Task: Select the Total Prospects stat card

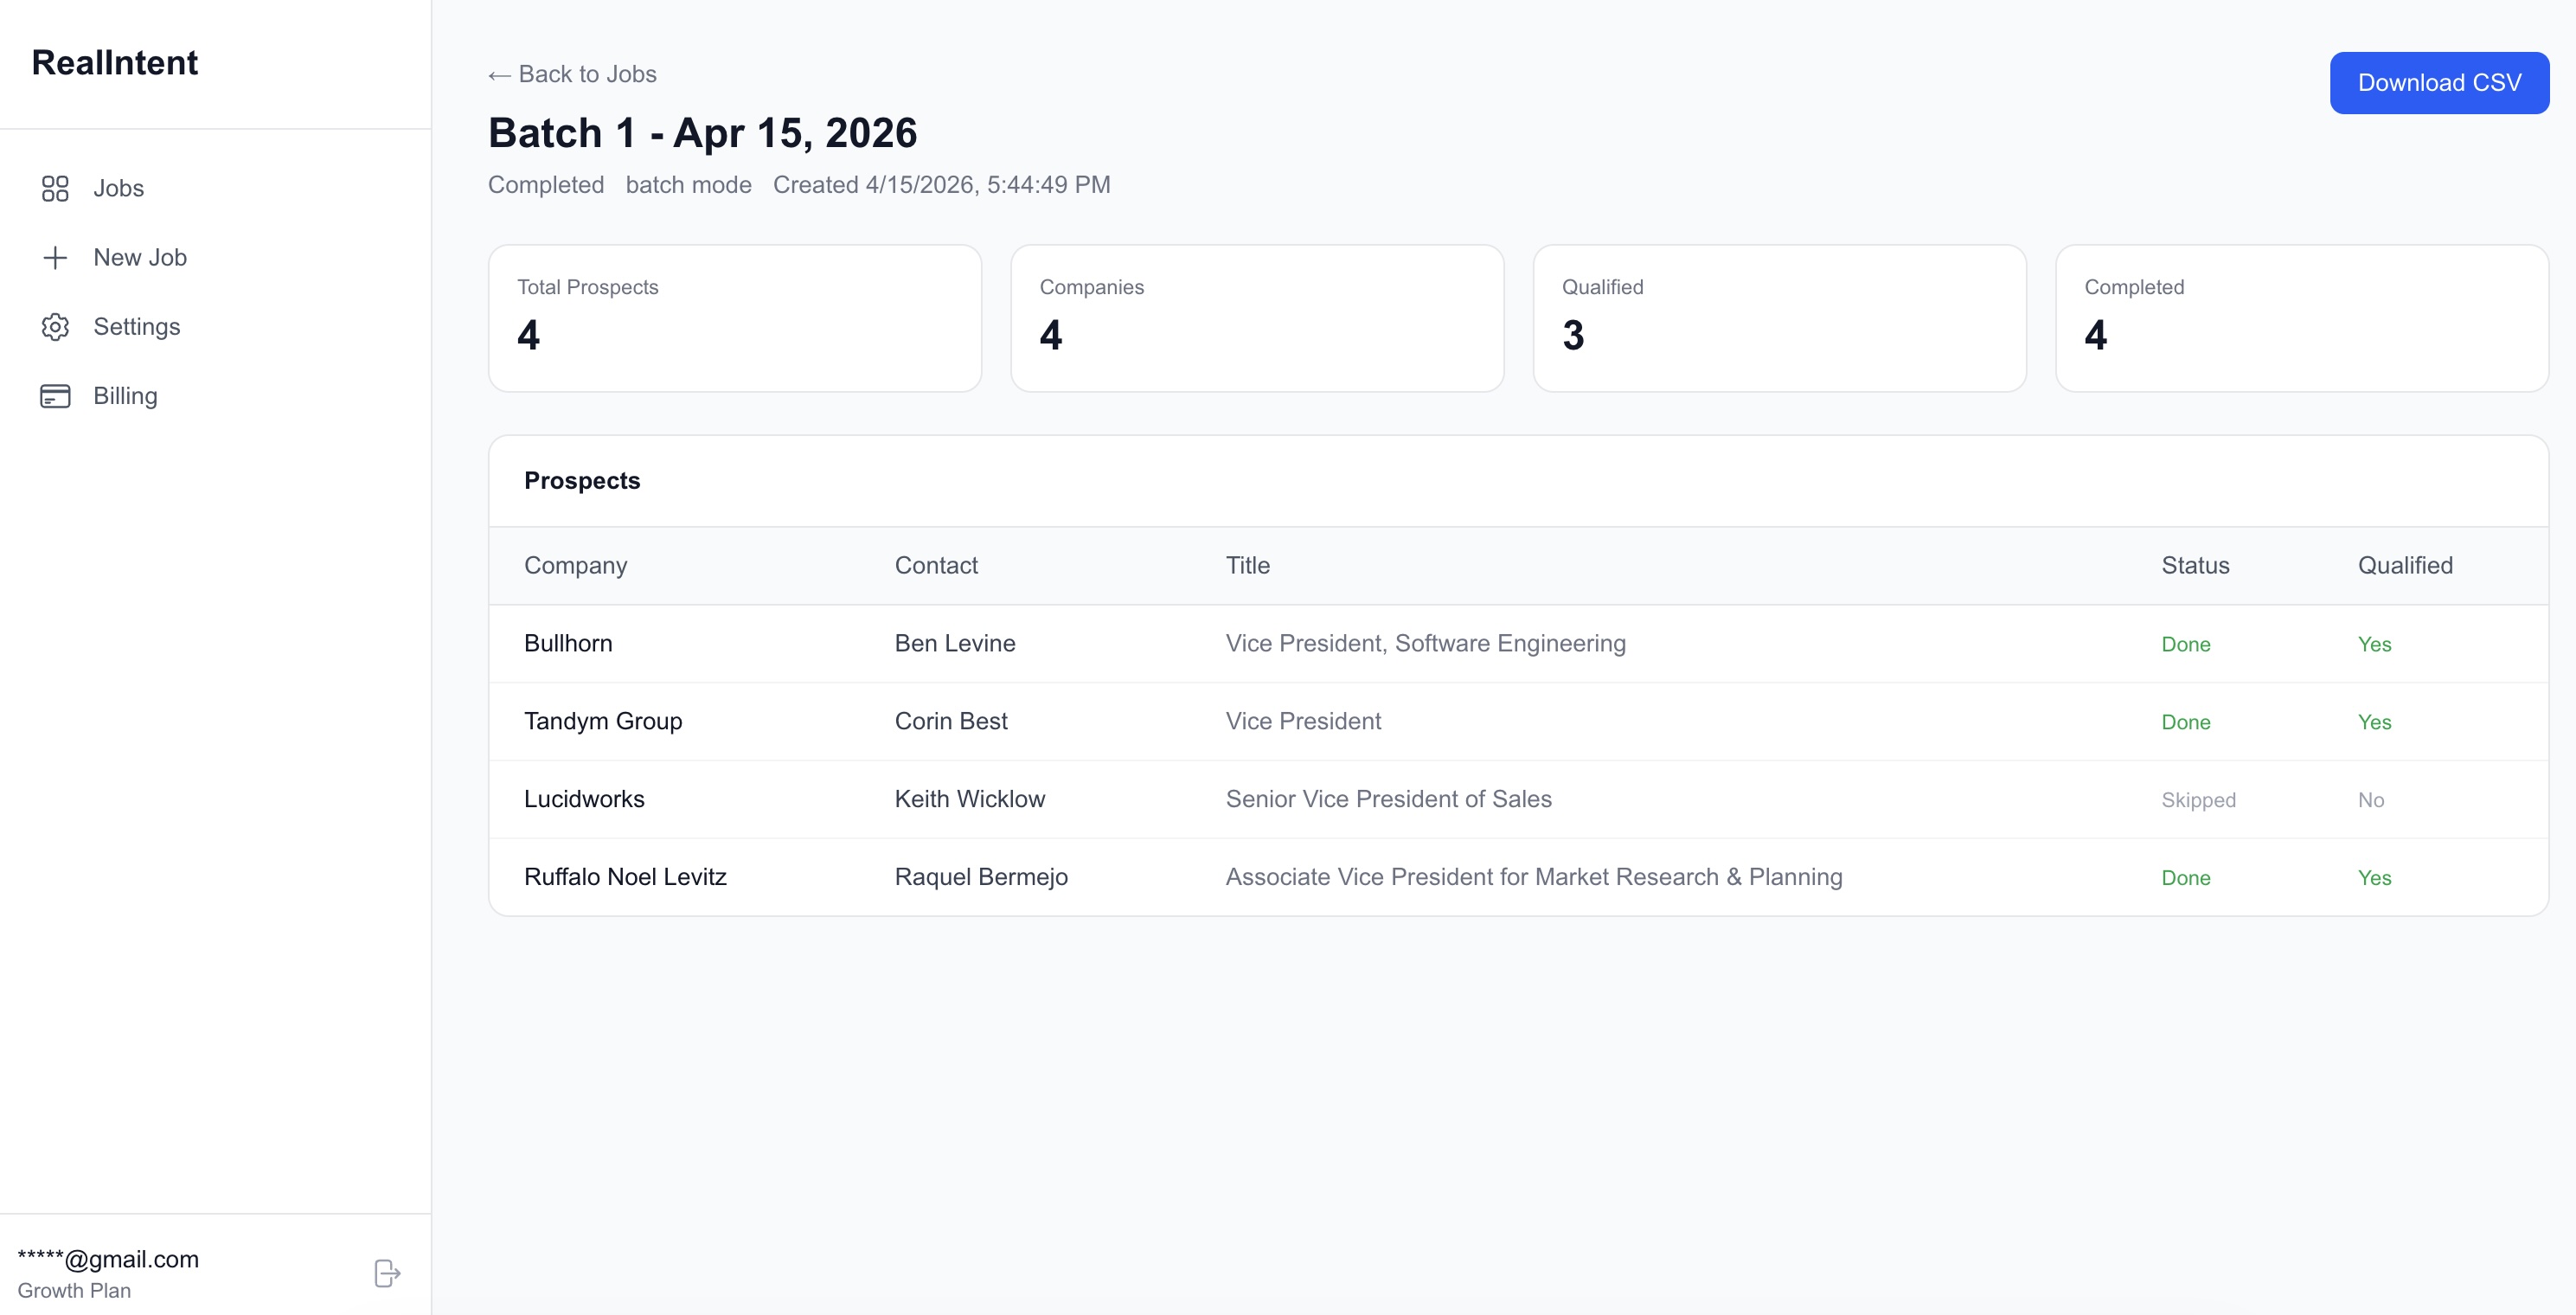Action: (735, 318)
